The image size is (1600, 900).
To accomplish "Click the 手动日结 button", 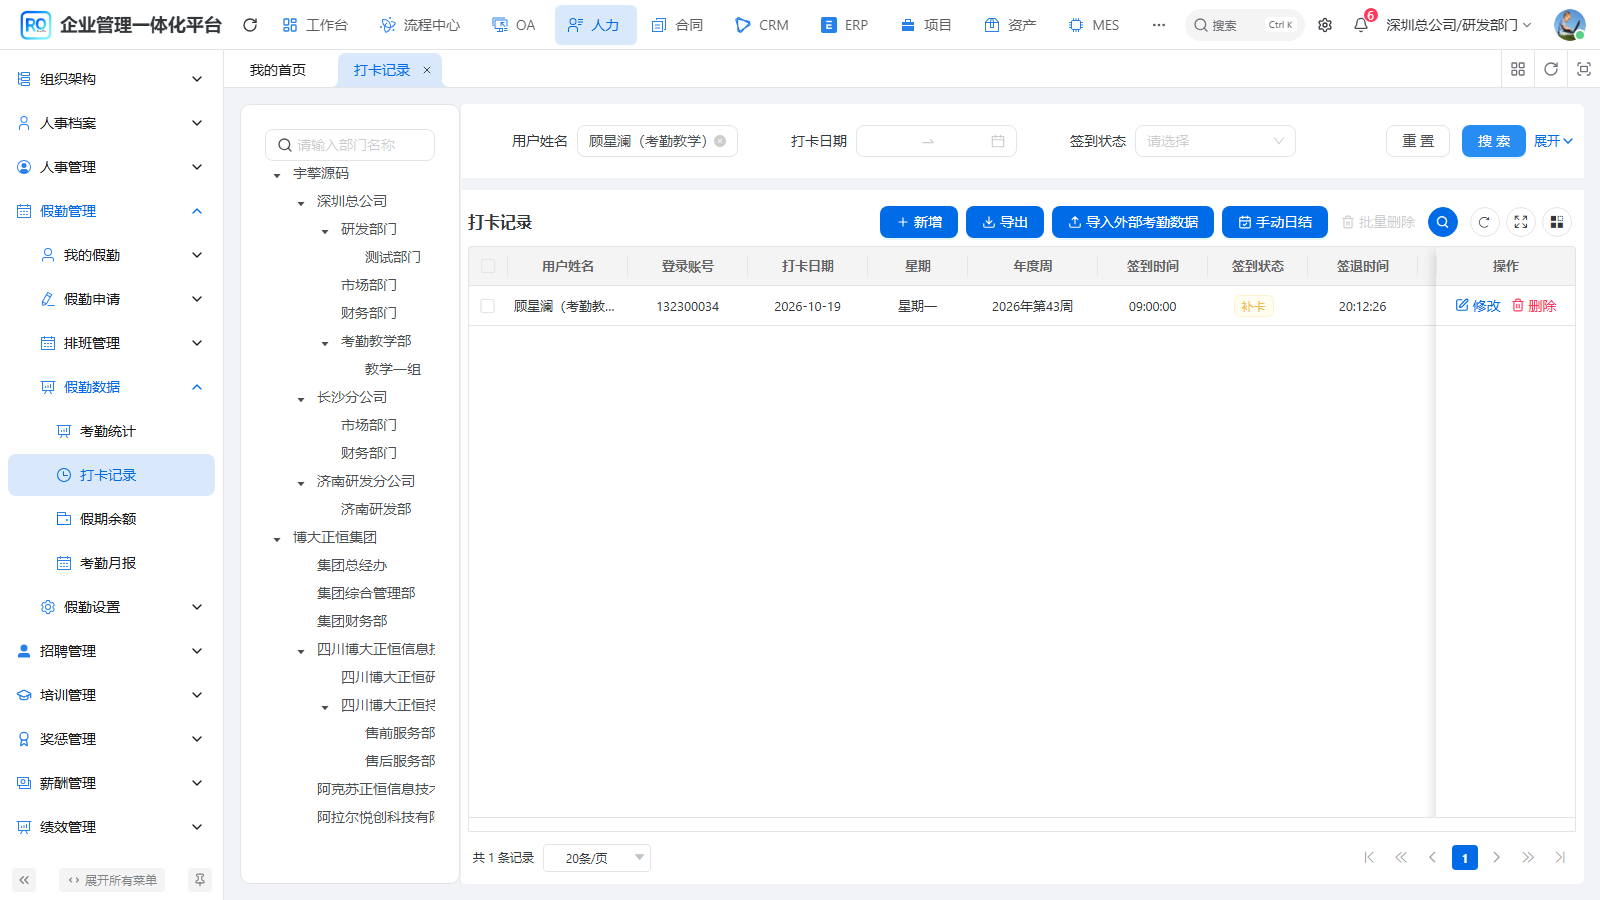I will click(1275, 222).
